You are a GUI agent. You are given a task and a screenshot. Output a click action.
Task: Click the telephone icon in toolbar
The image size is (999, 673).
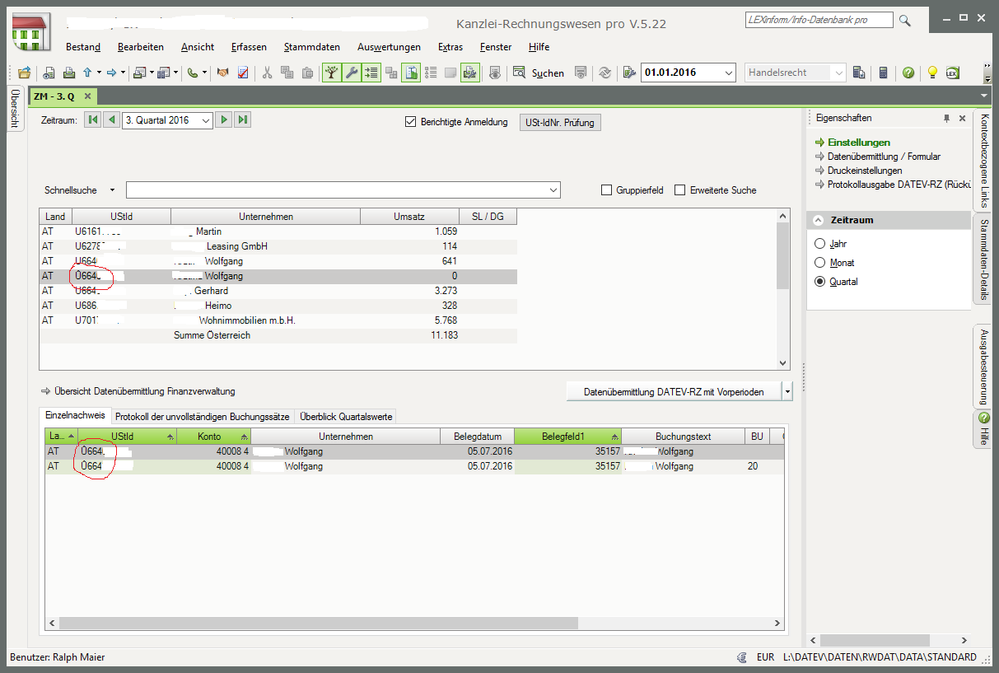[192, 73]
